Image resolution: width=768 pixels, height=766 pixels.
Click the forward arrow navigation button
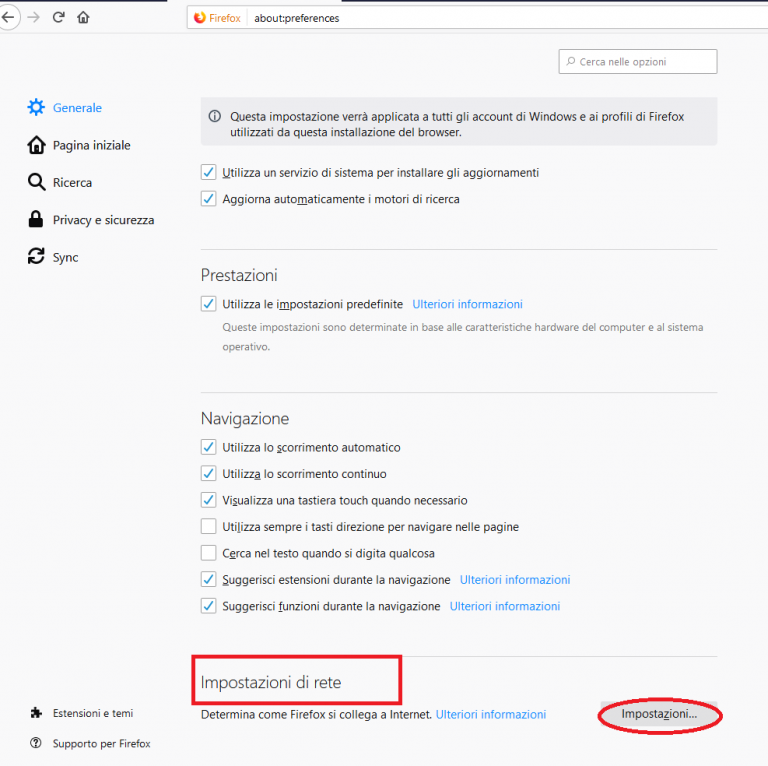(33, 18)
